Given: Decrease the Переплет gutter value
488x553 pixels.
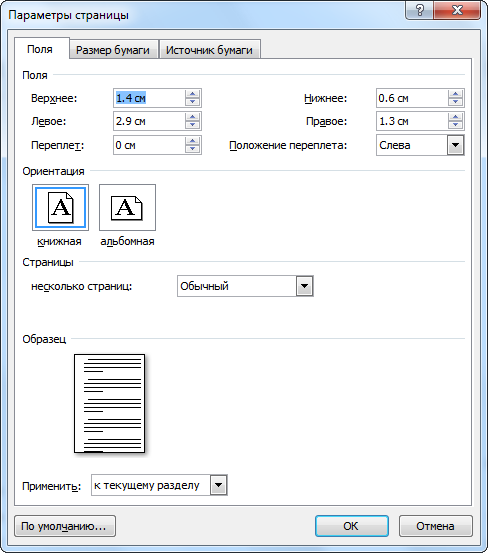Looking at the screenshot, I should tap(193, 149).
